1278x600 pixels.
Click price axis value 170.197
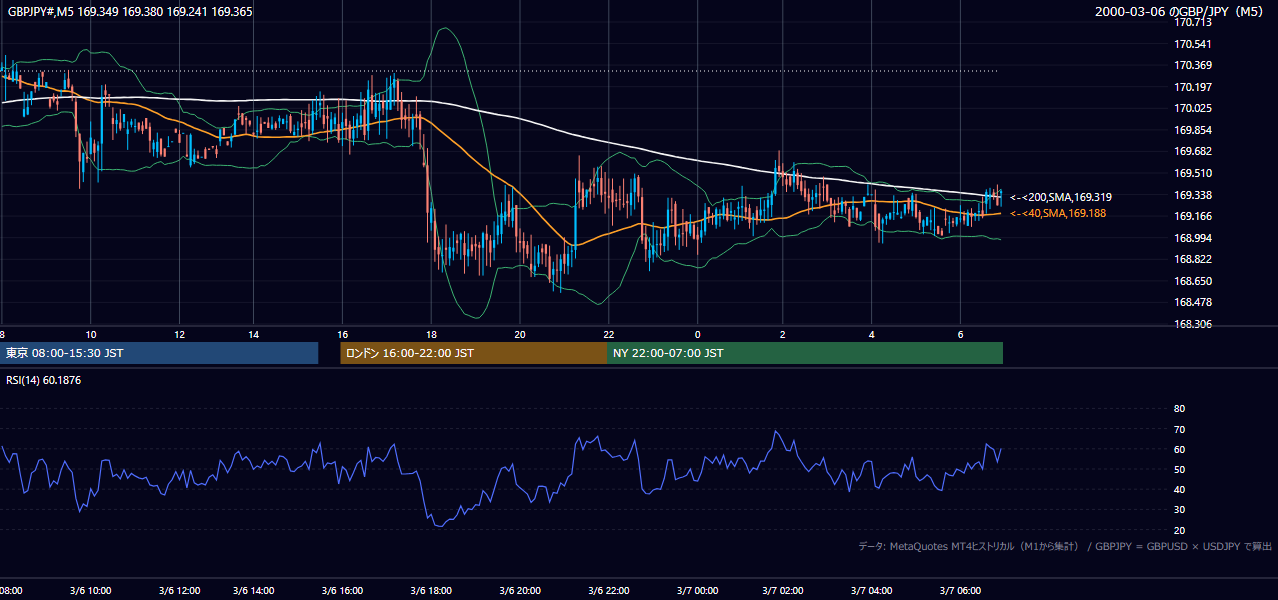(1193, 87)
